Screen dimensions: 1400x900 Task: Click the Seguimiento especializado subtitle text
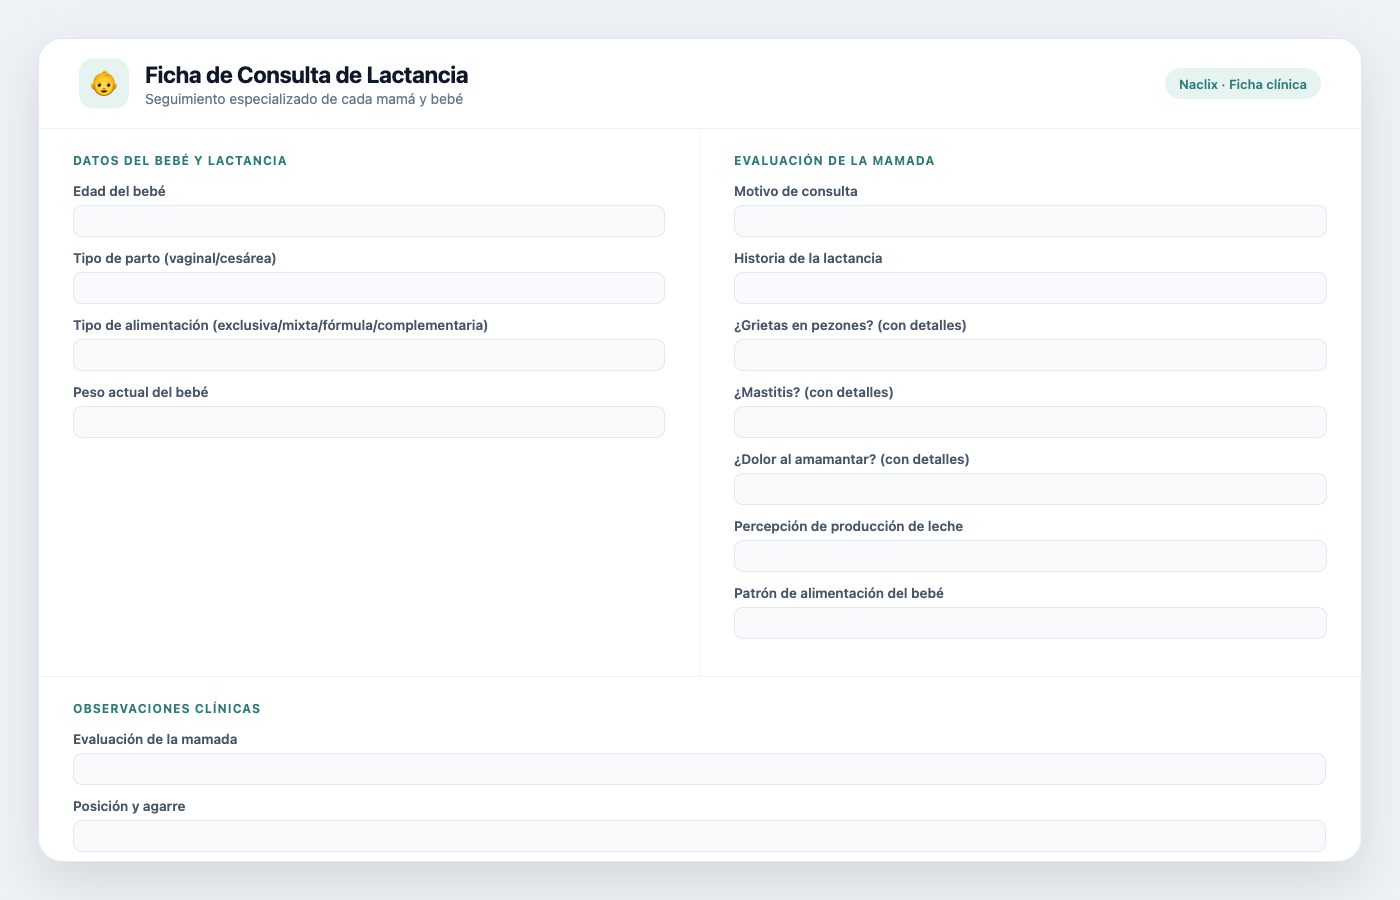[x=304, y=99]
